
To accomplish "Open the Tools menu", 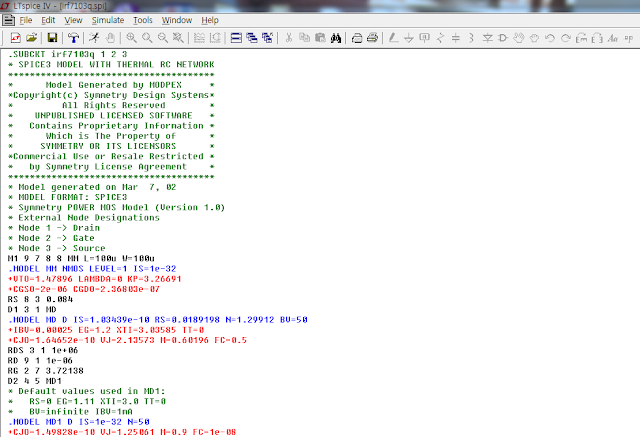I will point(143,20).
